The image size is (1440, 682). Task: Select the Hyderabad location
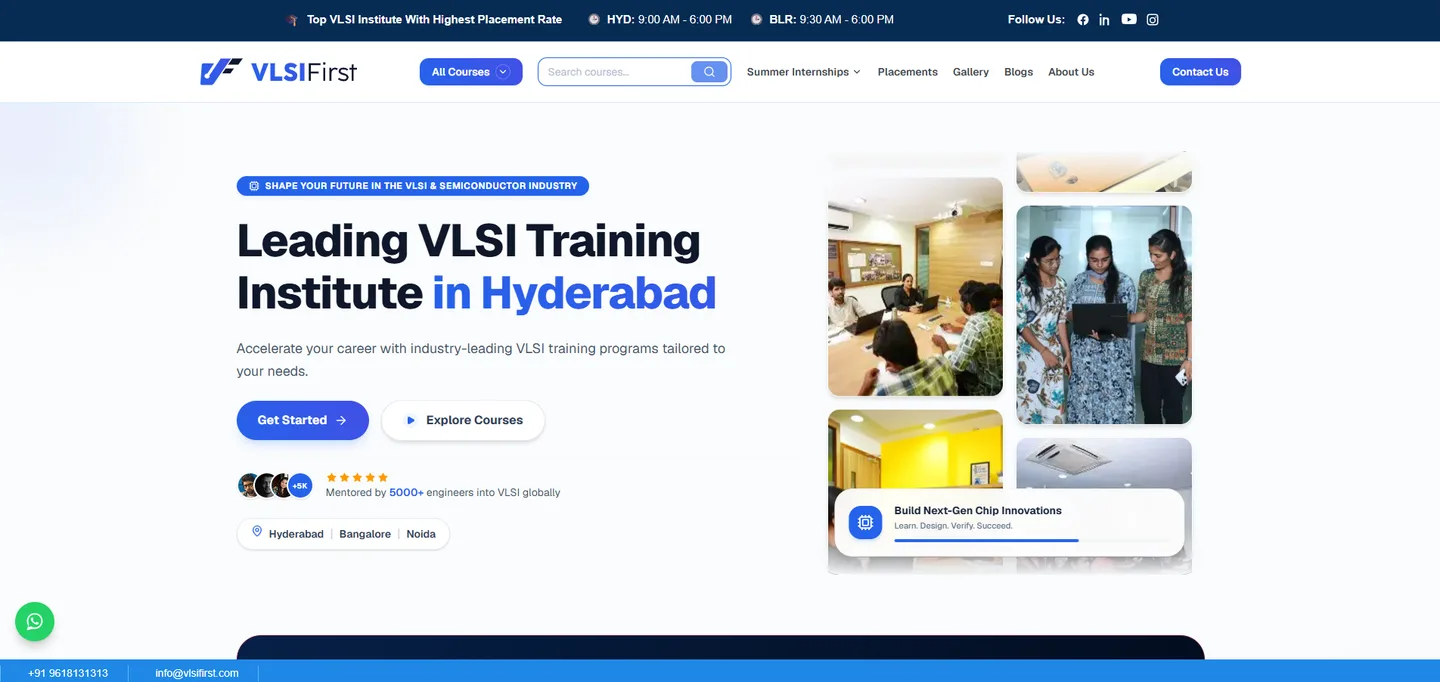[x=296, y=534]
